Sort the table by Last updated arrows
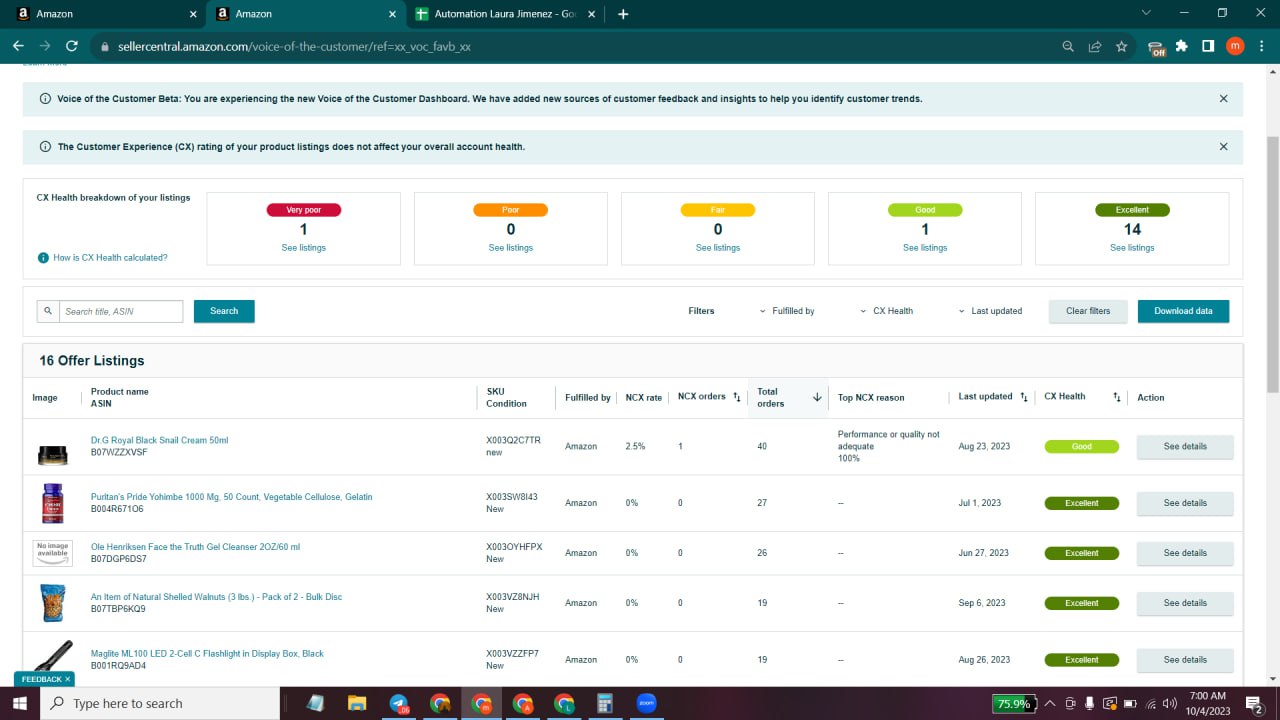Image resolution: width=1280 pixels, height=720 pixels. pyautogui.click(x=1024, y=397)
